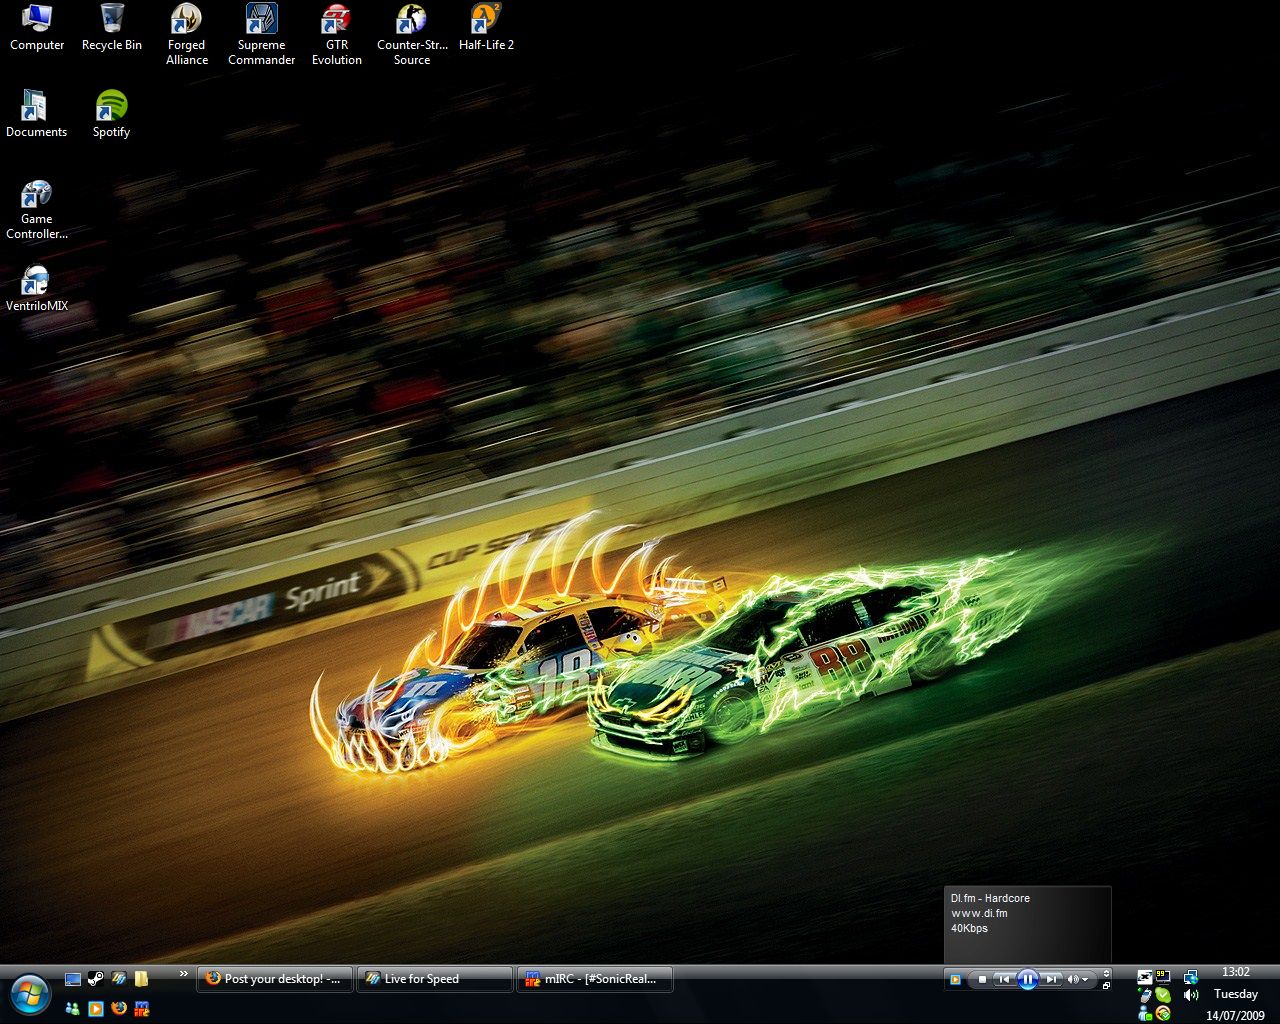Image resolution: width=1280 pixels, height=1024 pixels.
Task: Open the system volume tray icon
Action: pyautogui.click(x=1191, y=995)
